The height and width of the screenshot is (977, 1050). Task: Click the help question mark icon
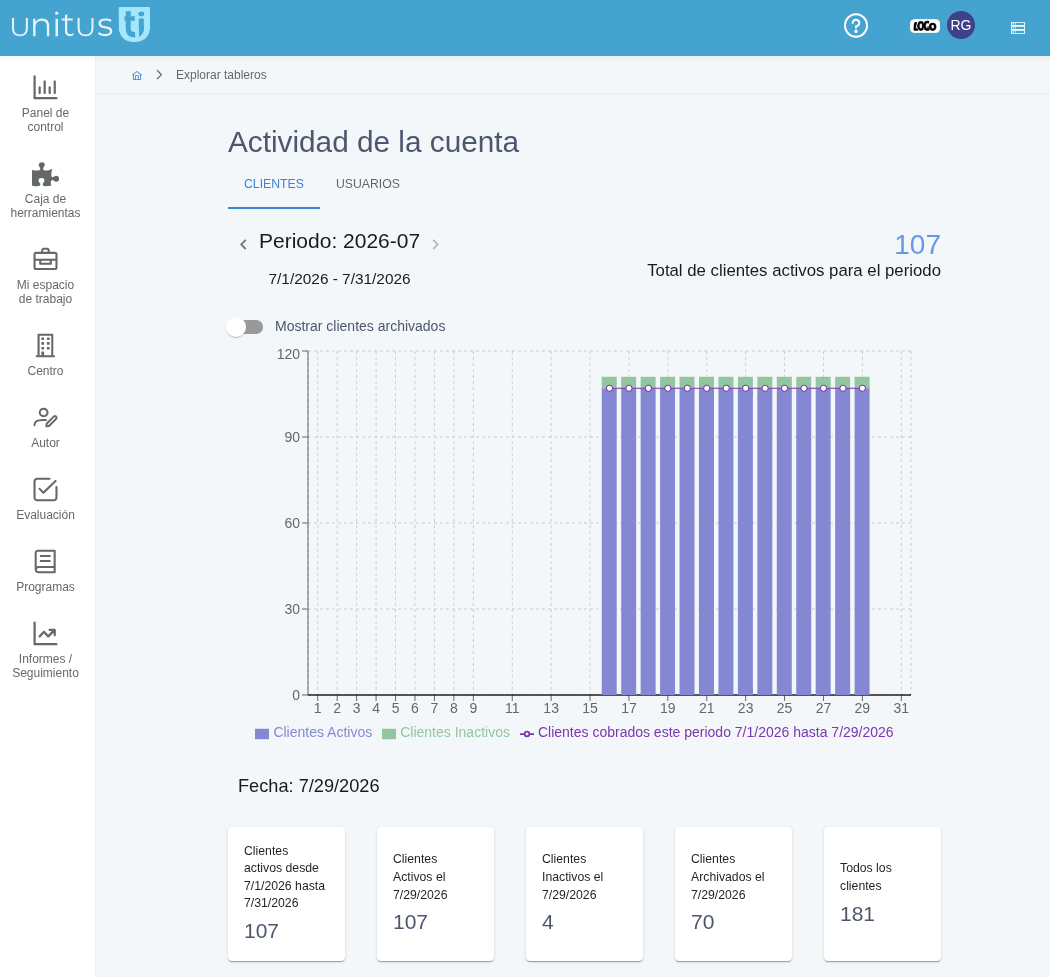click(855, 26)
